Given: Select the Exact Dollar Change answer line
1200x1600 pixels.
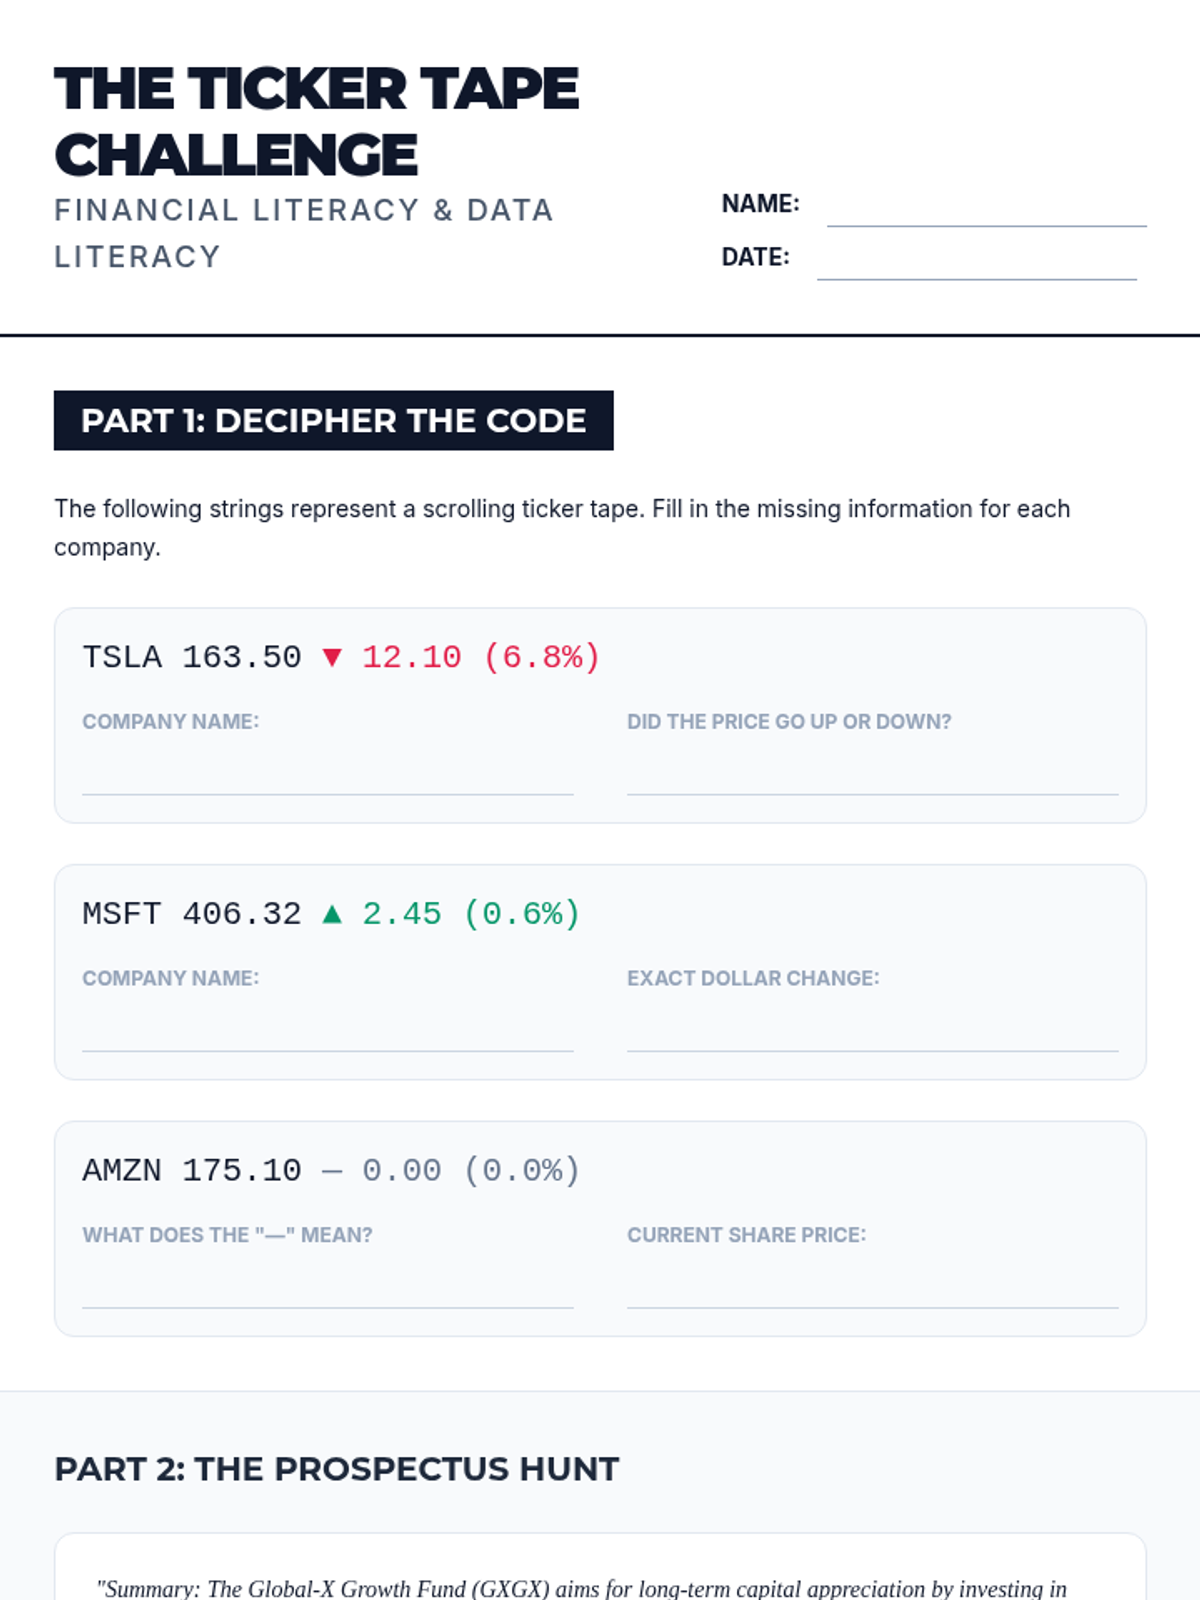Looking at the screenshot, I should (872, 1029).
